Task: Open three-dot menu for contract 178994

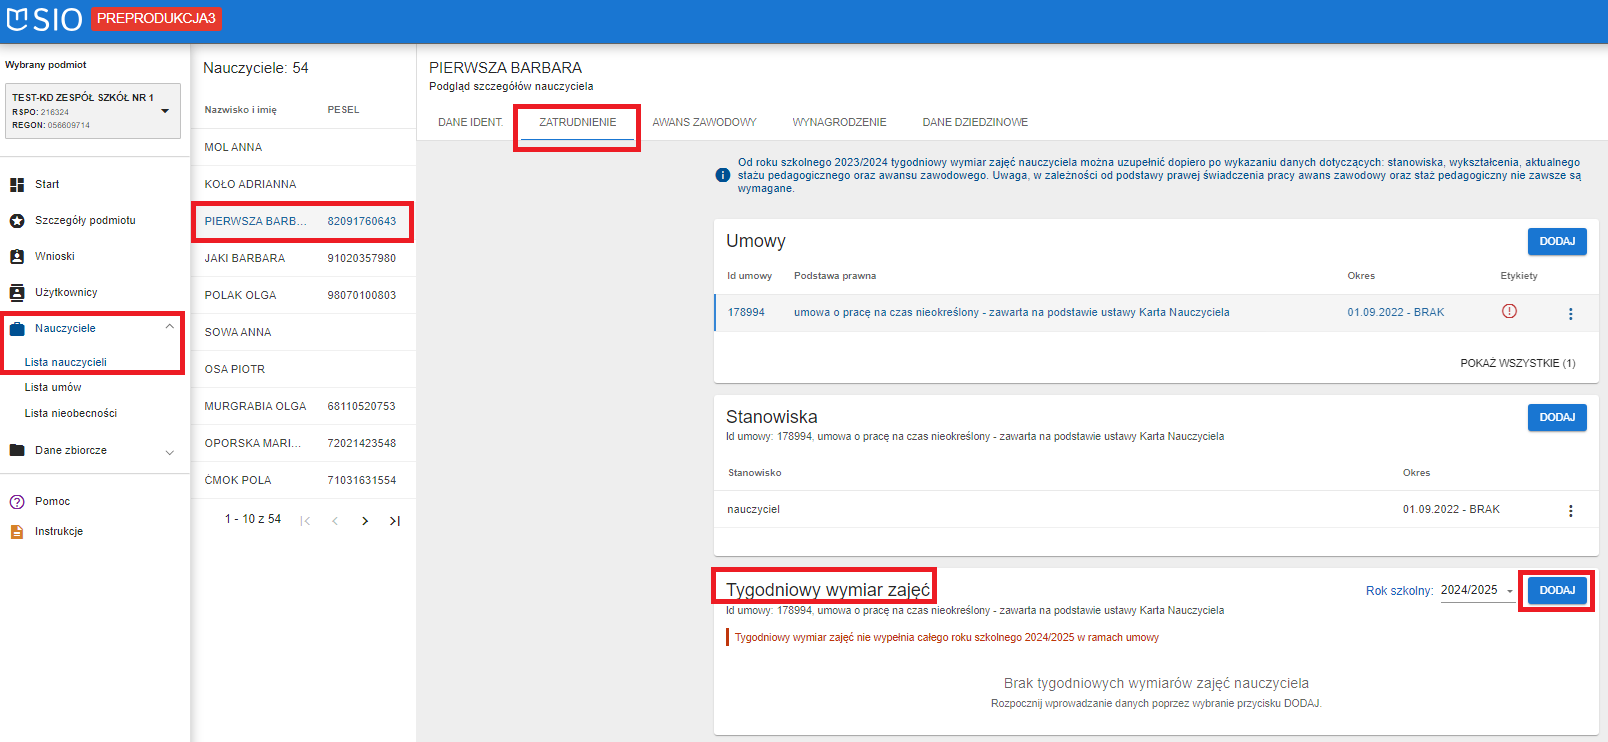Action: tap(1570, 314)
